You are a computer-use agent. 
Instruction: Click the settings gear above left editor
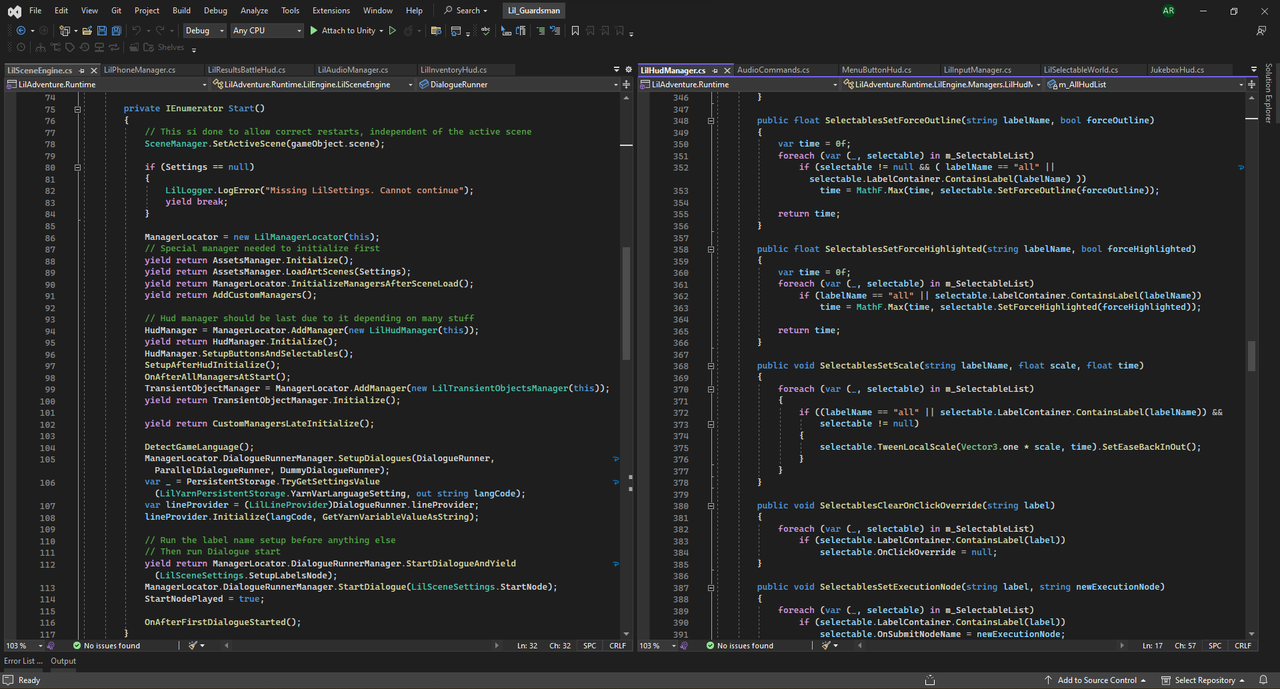627,70
